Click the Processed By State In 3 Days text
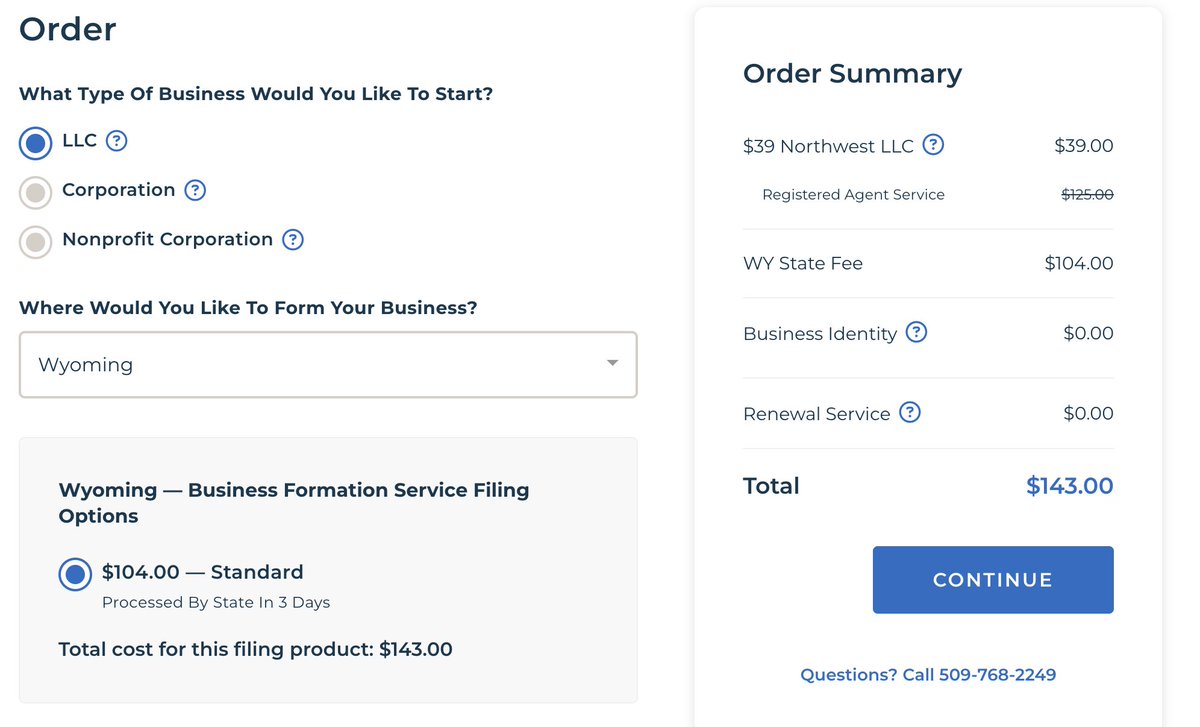Screen dimensions: 1200x727 click(x=216, y=603)
